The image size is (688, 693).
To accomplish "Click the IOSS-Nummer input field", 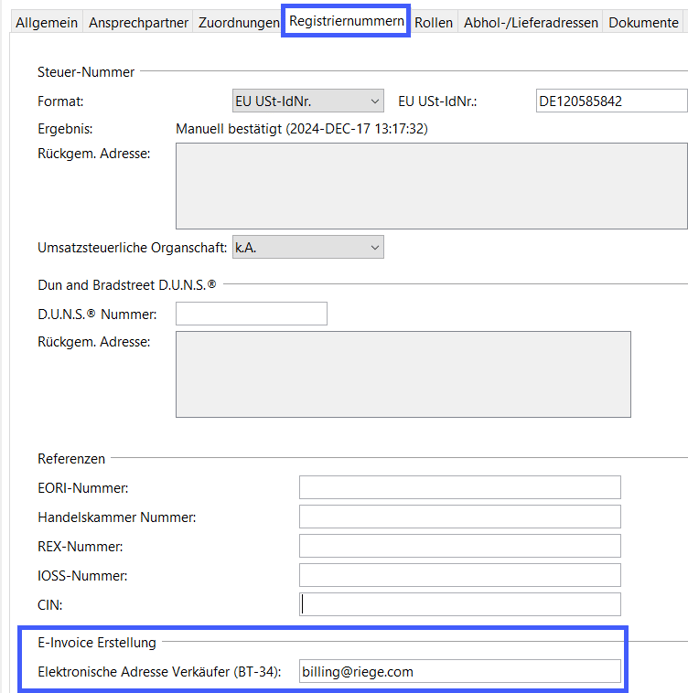I will 460,575.
